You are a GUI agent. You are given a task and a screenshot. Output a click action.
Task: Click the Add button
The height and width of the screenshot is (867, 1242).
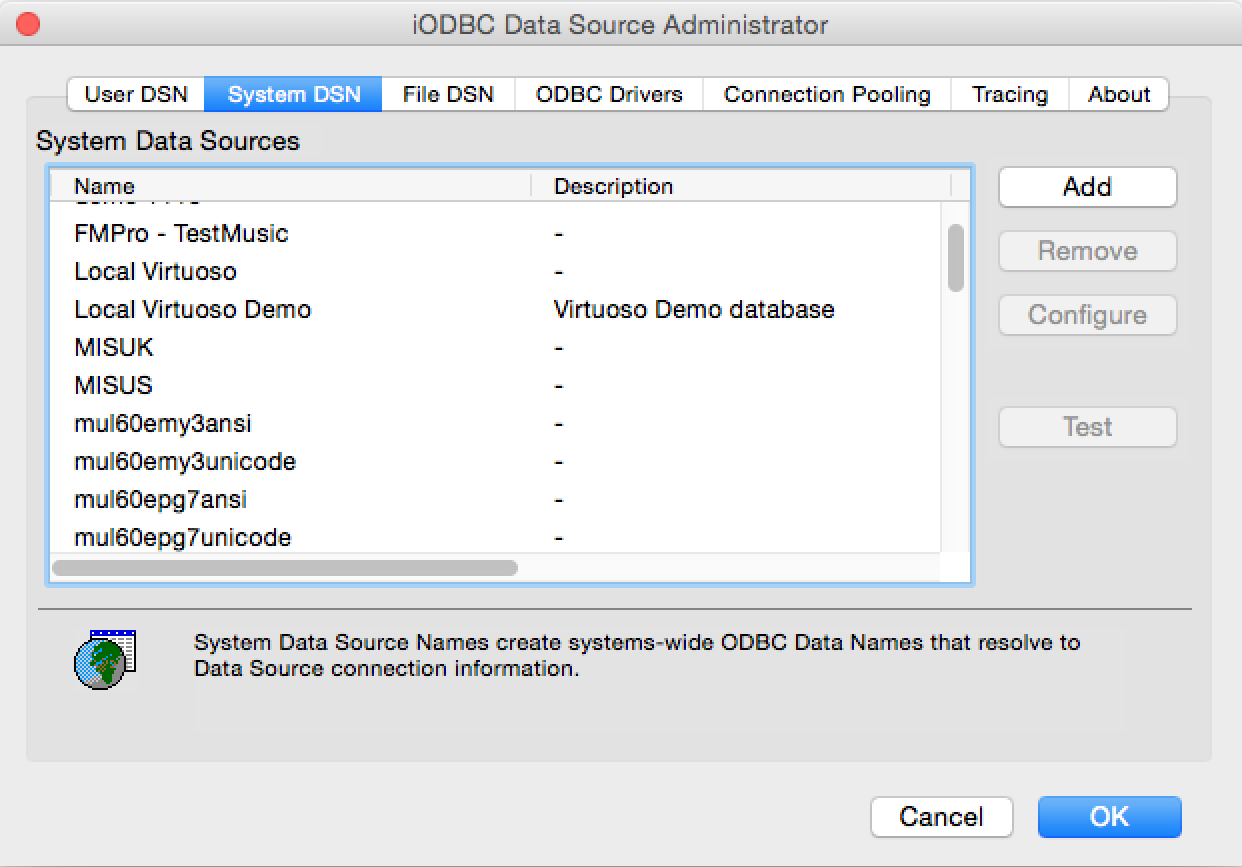[x=1087, y=187]
